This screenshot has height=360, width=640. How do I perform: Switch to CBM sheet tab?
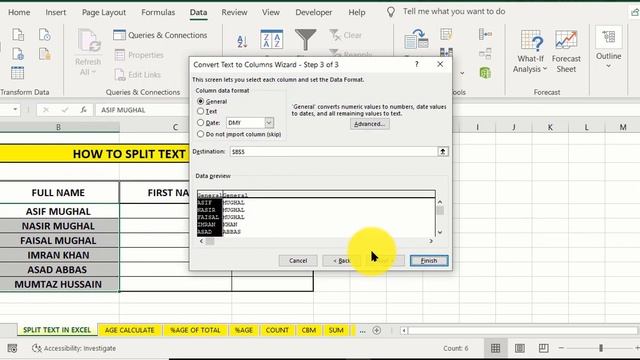309,330
